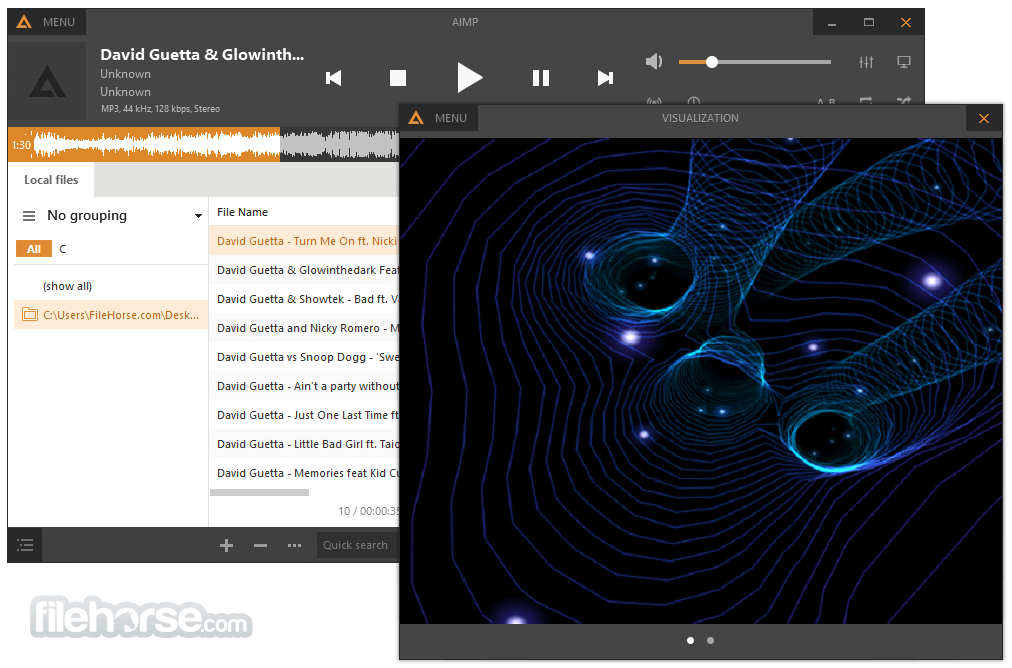Select David Guetta vs Snoop Dogg track
This screenshot has height=668, width=1012.
tap(305, 357)
